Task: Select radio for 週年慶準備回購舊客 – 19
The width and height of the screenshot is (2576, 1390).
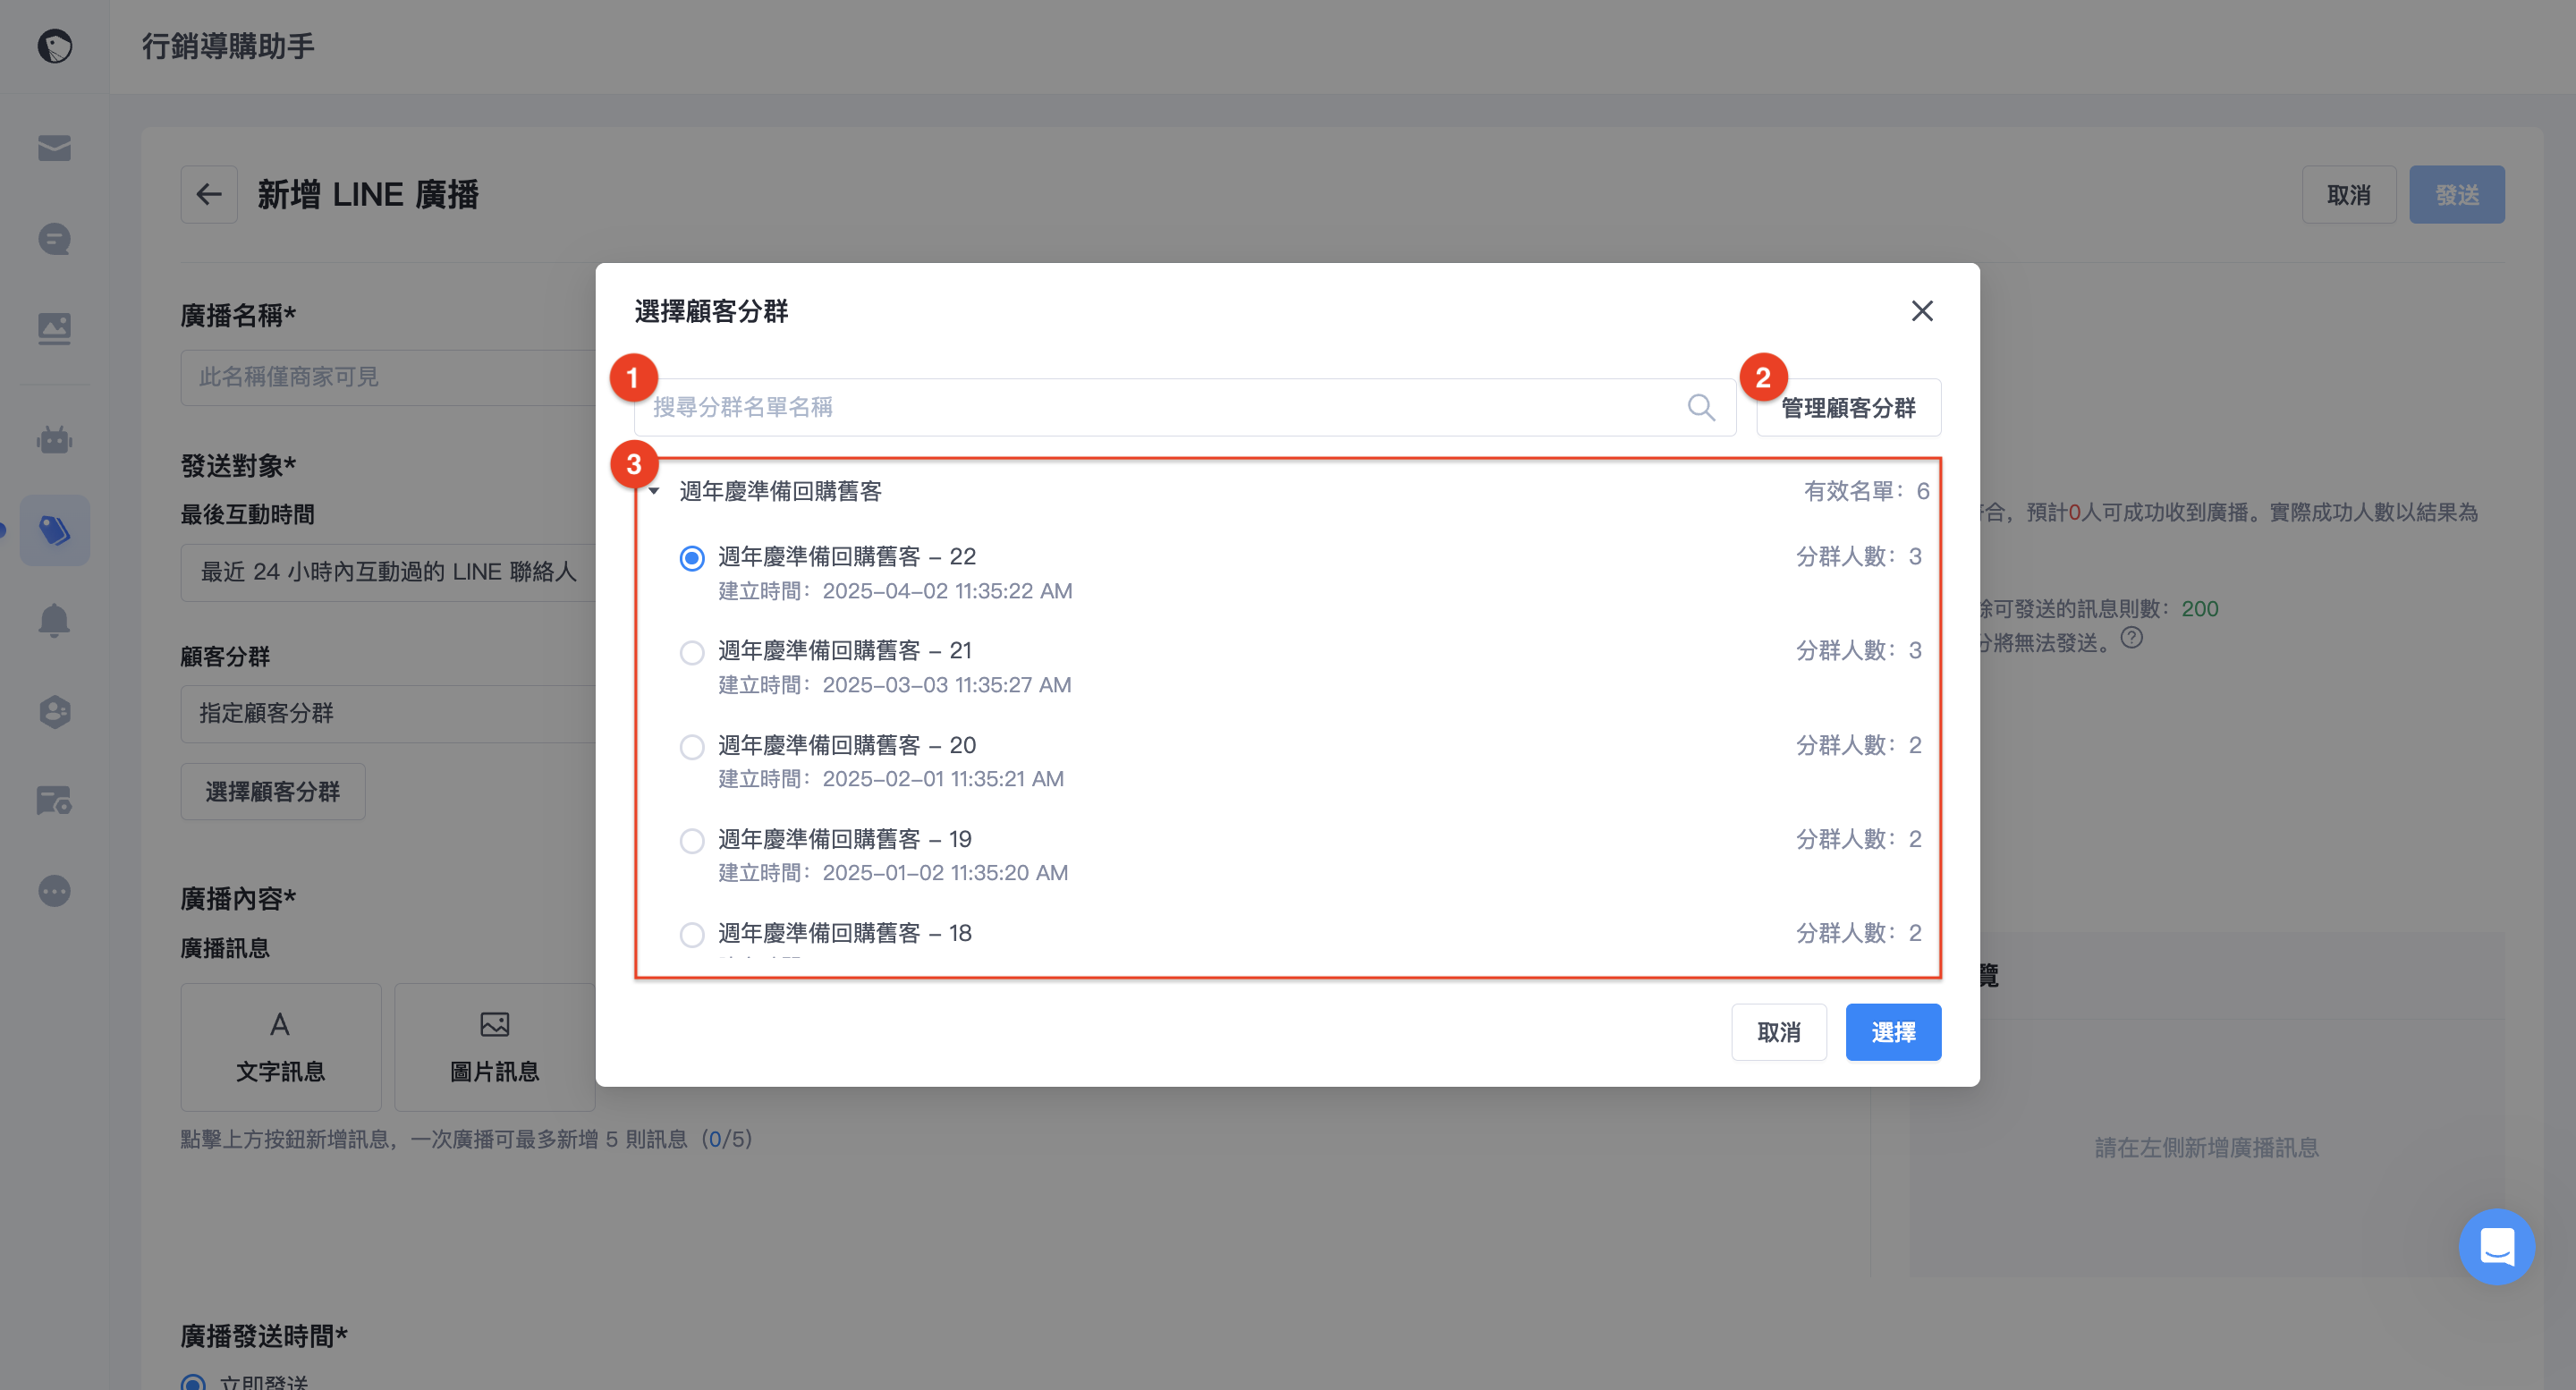Action: pyautogui.click(x=692, y=841)
